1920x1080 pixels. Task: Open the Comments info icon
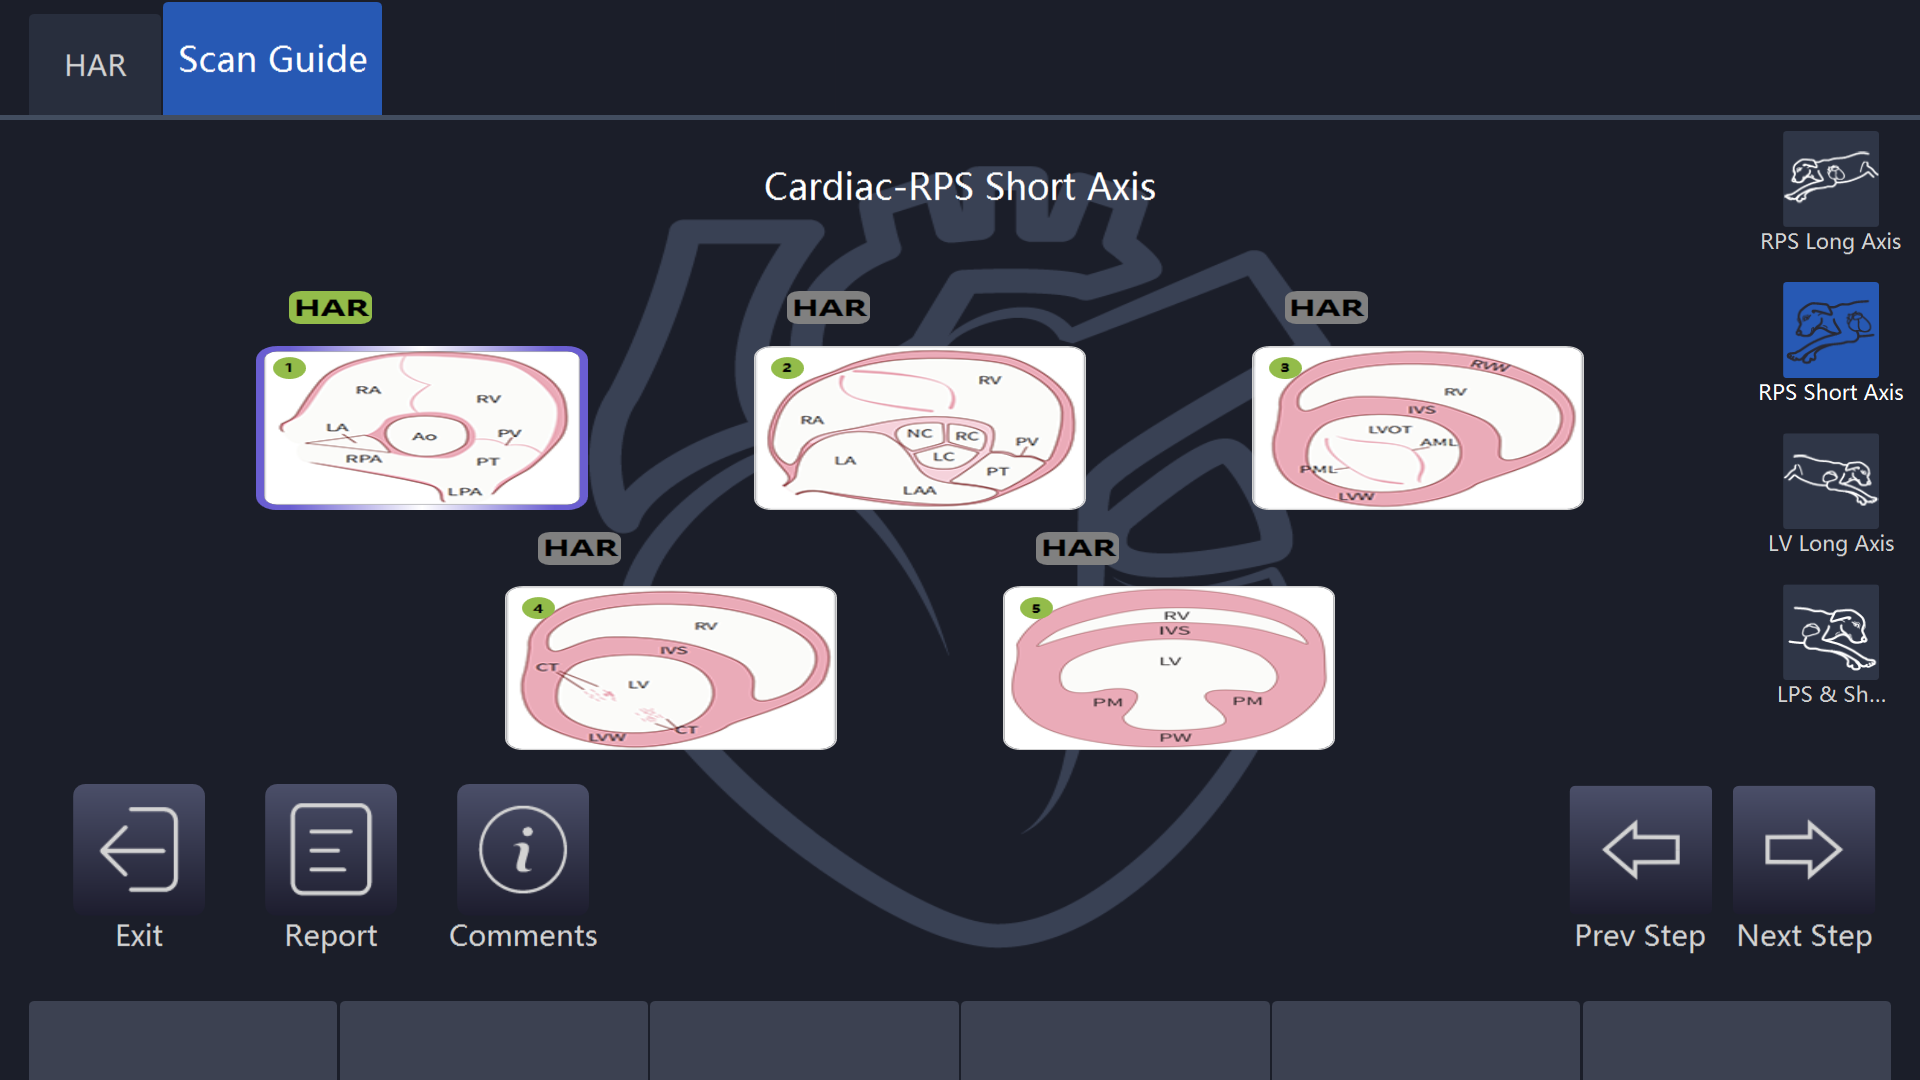coord(523,849)
